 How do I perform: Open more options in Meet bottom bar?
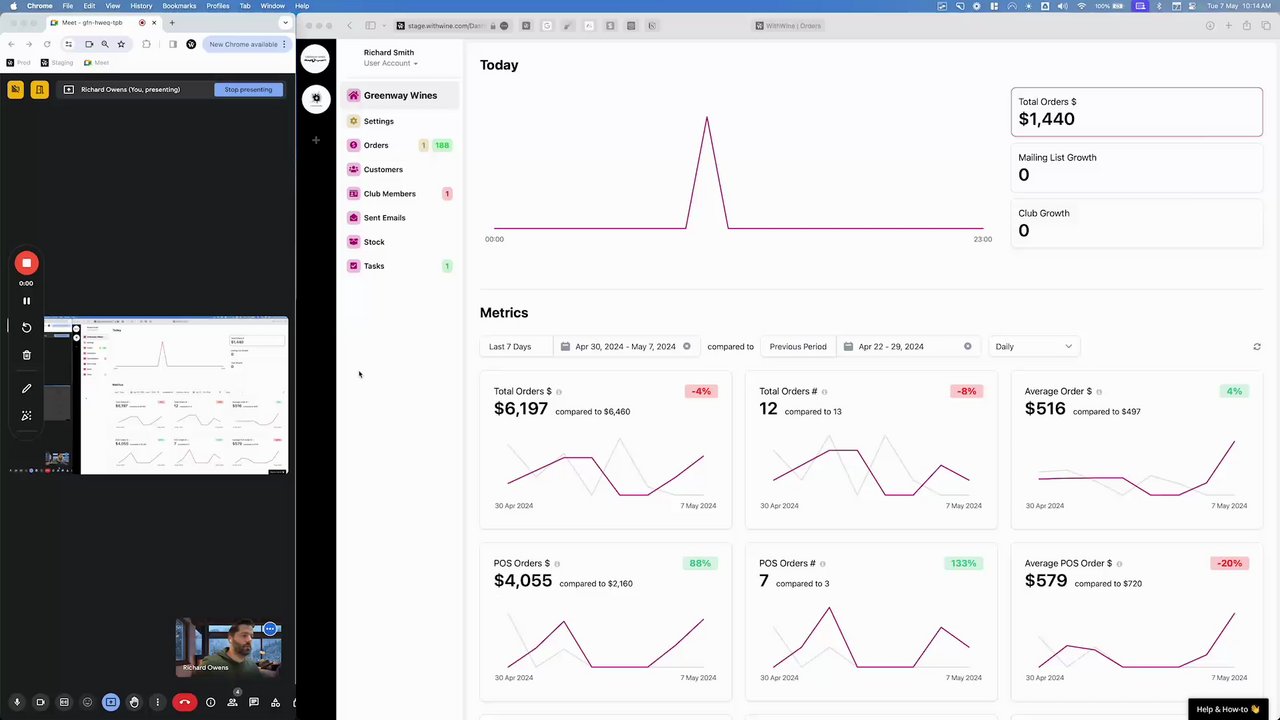(x=157, y=702)
